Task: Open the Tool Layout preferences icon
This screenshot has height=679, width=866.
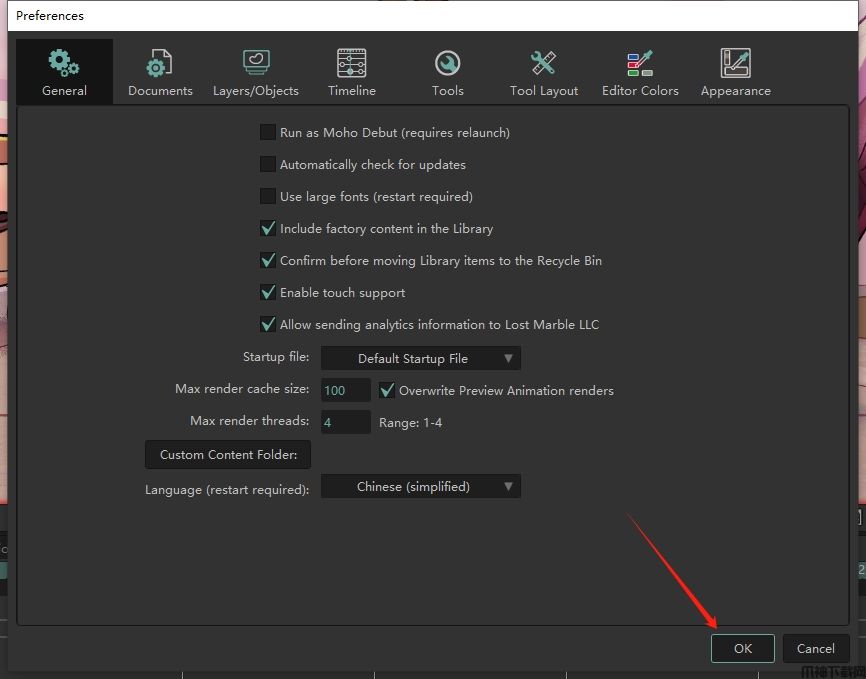Action: coord(544,64)
